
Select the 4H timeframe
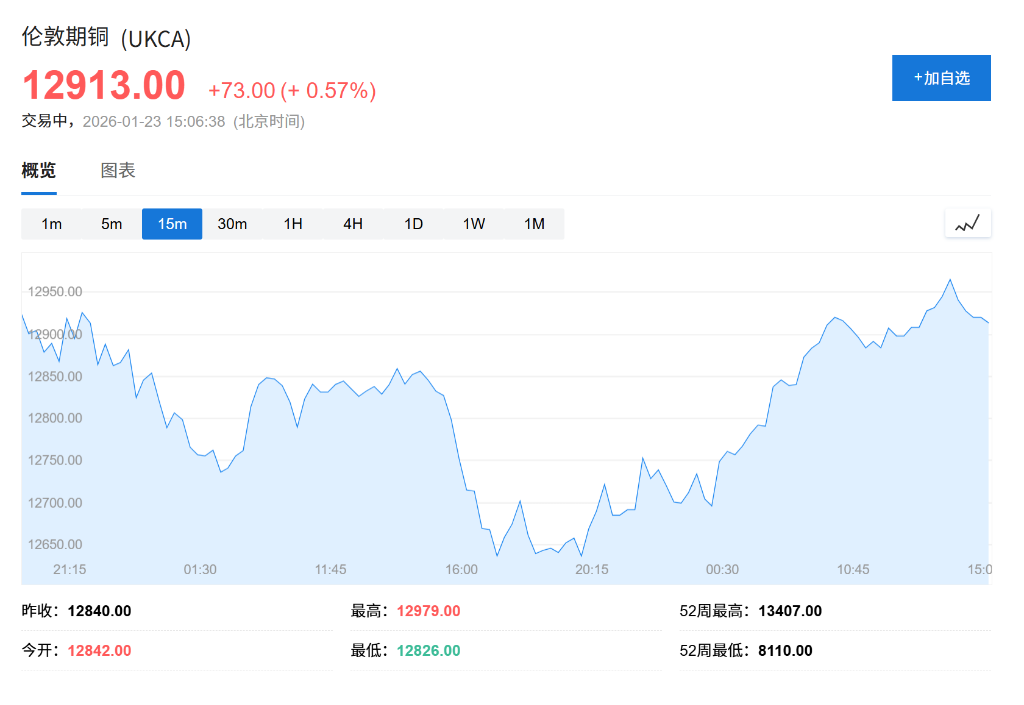pos(352,223)
